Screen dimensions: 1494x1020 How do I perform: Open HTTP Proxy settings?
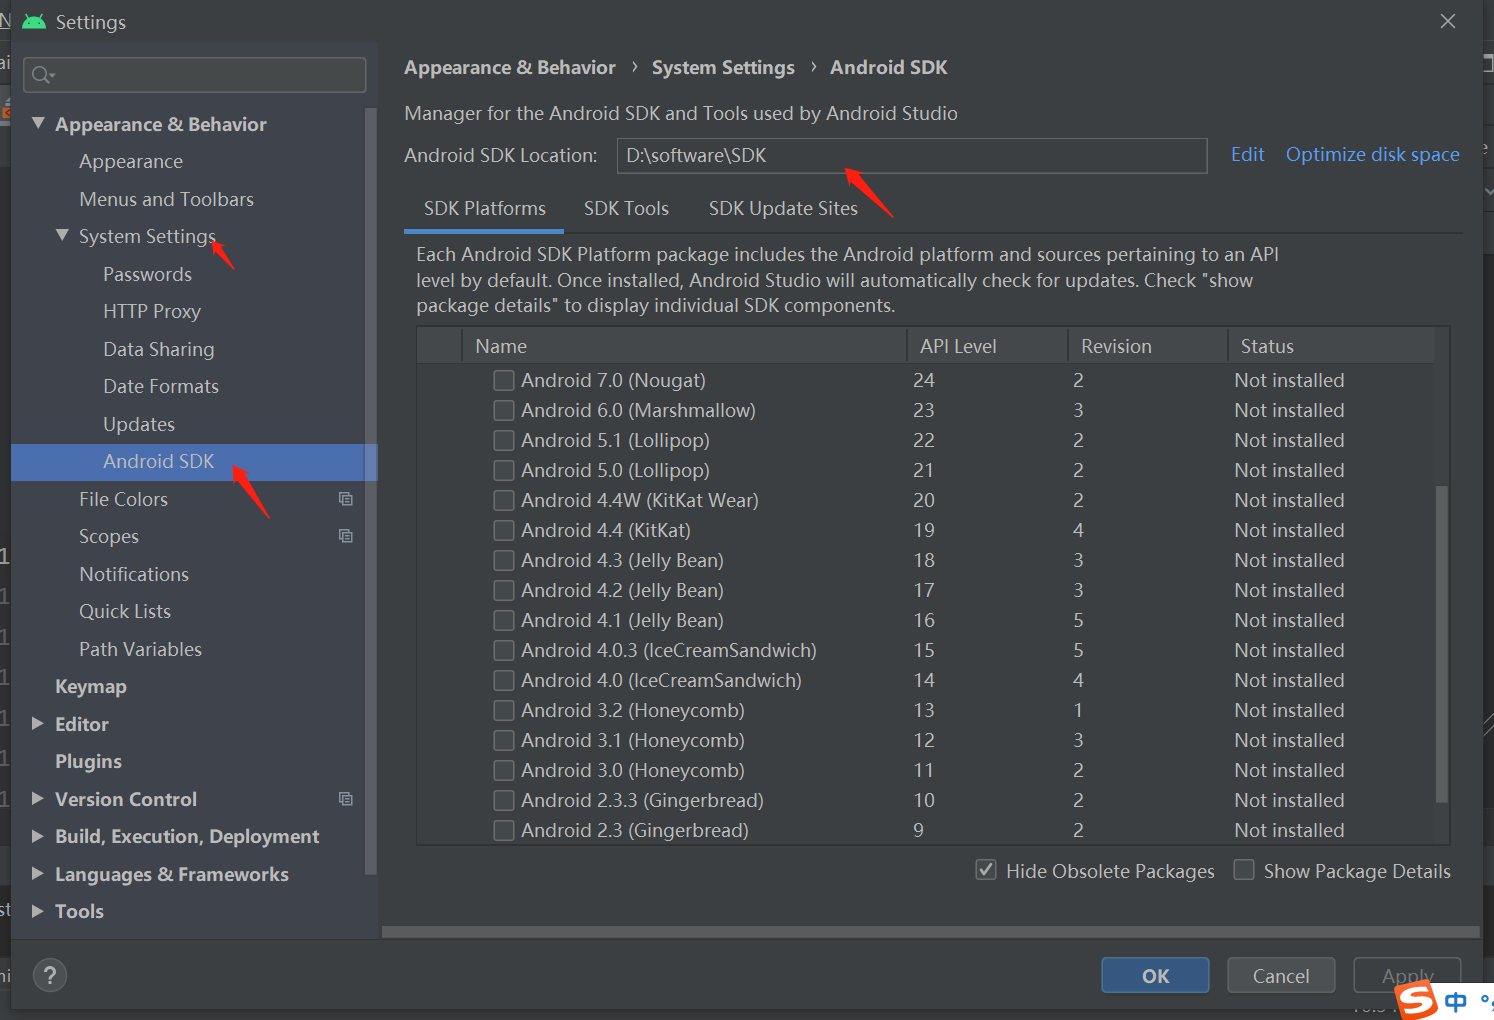(x=152, y=311)
